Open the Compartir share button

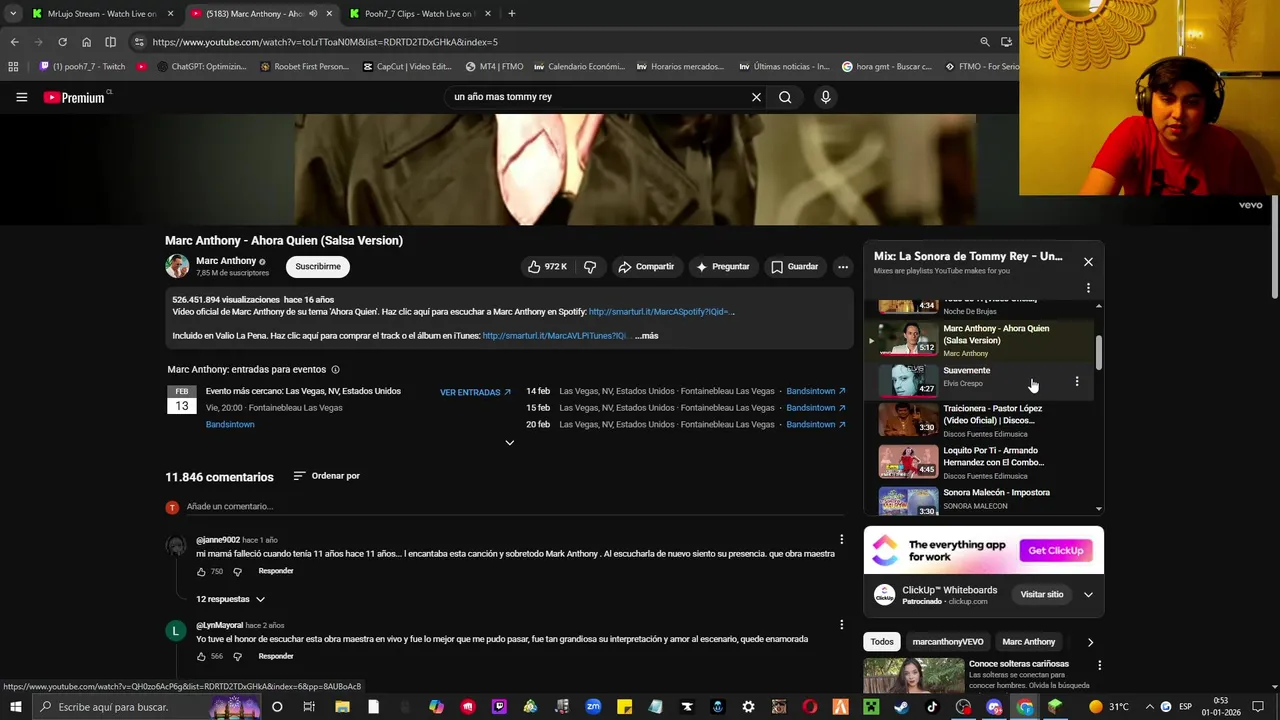646,267
